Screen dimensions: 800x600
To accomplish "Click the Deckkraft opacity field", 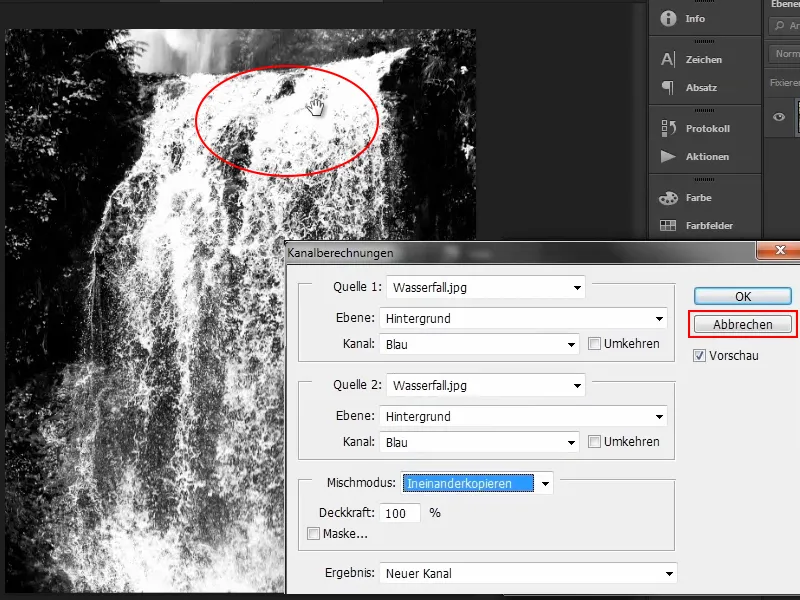I will coord(400,513).
